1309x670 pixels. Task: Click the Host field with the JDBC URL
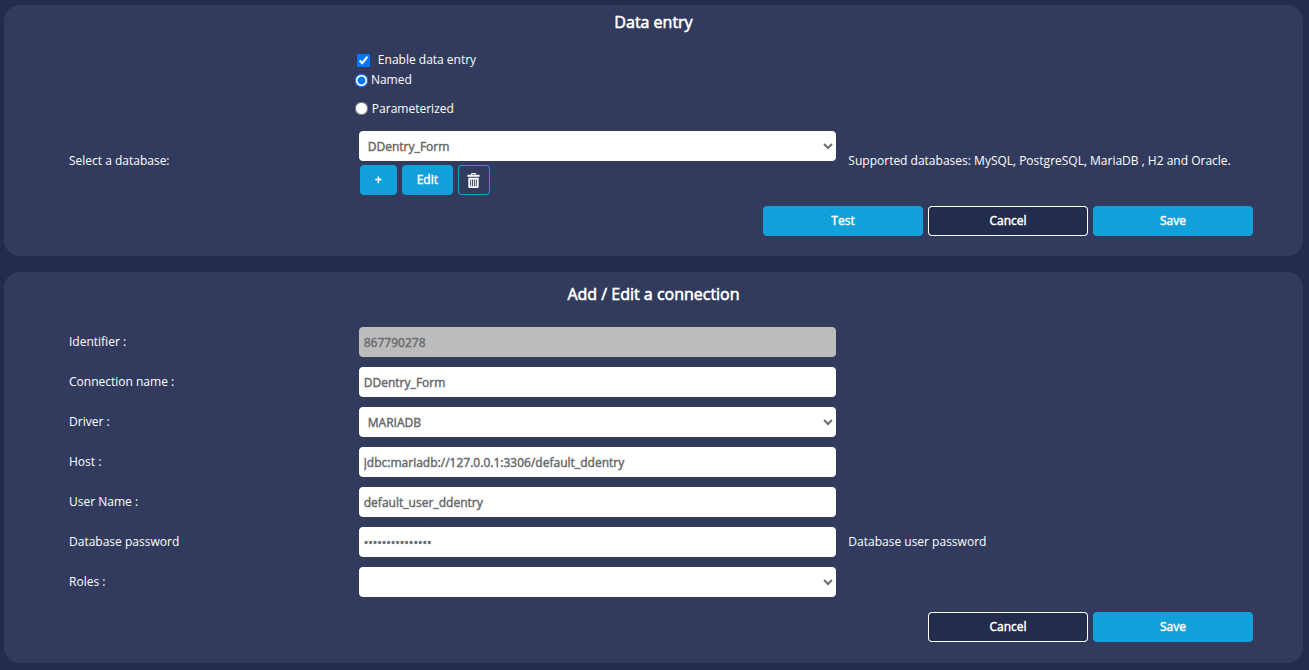(596, 461)
